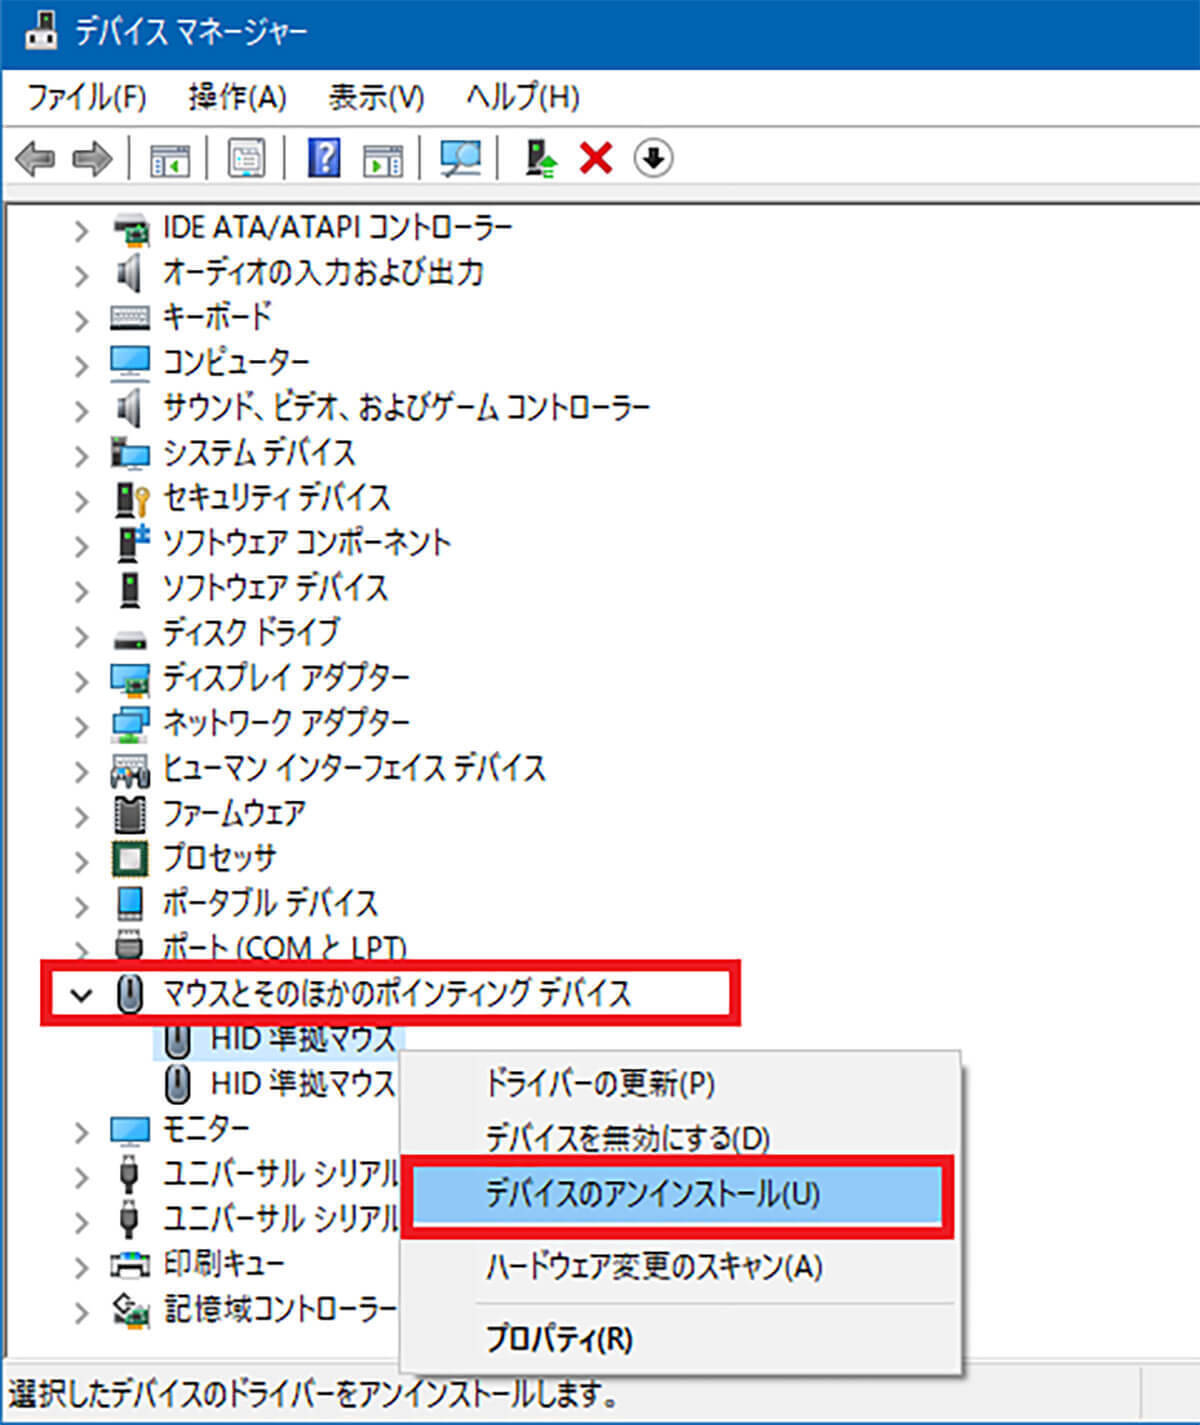Viewport: 1200px width, 1425px height.
Task: Open the 操作(A) menu
Action: tap(237, 97)
